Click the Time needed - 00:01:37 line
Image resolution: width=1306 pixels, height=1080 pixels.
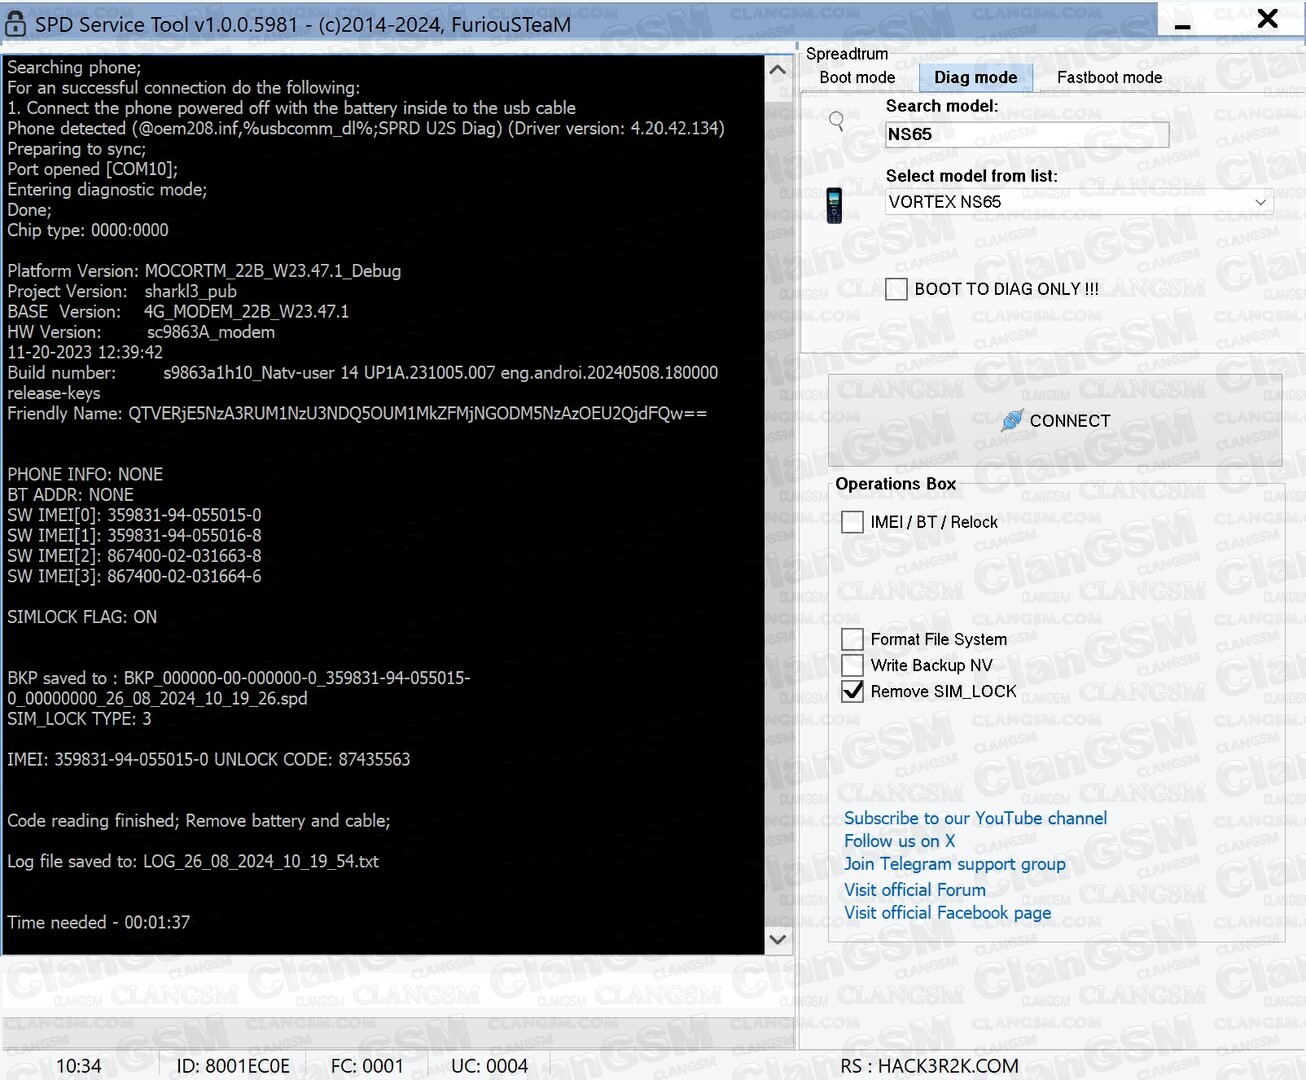point(98,922)
